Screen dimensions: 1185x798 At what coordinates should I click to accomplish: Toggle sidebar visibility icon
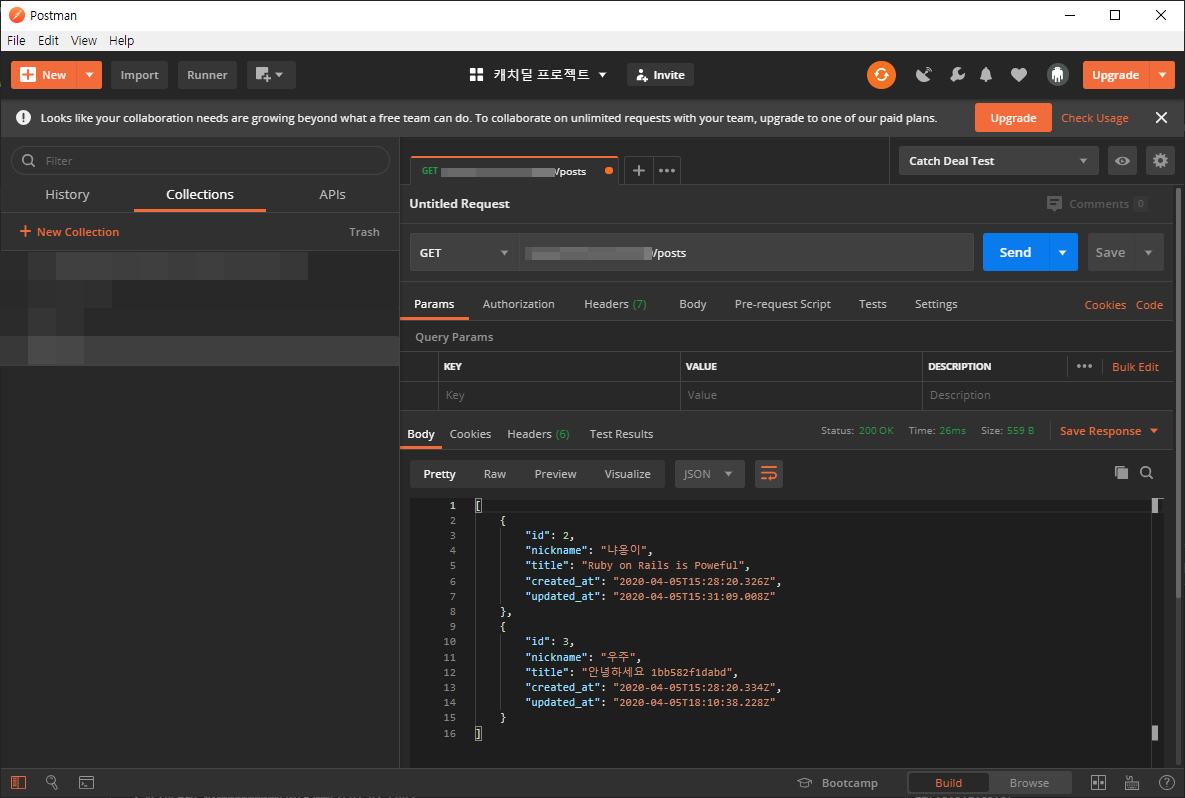point(19,782)
